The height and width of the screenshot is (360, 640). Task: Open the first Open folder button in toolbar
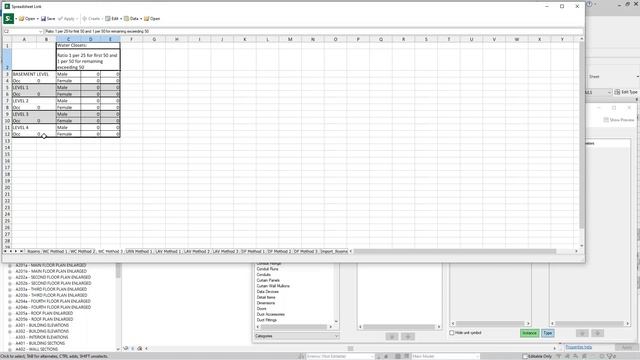[x=27, y=19]
